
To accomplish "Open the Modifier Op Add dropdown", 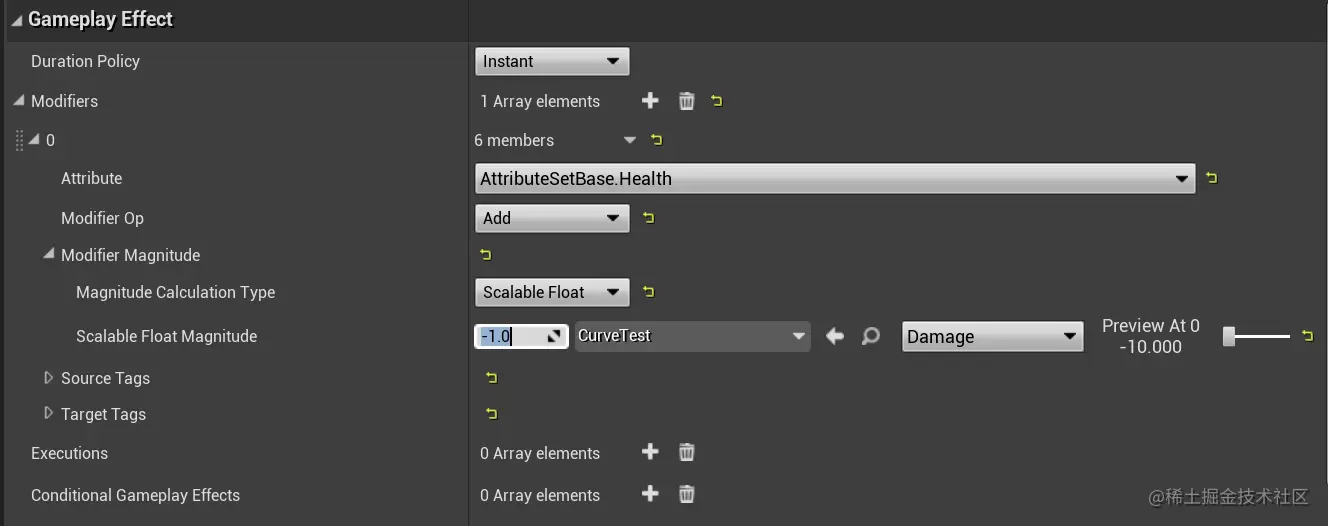I will pyautogui.click(x=552, y=218).
